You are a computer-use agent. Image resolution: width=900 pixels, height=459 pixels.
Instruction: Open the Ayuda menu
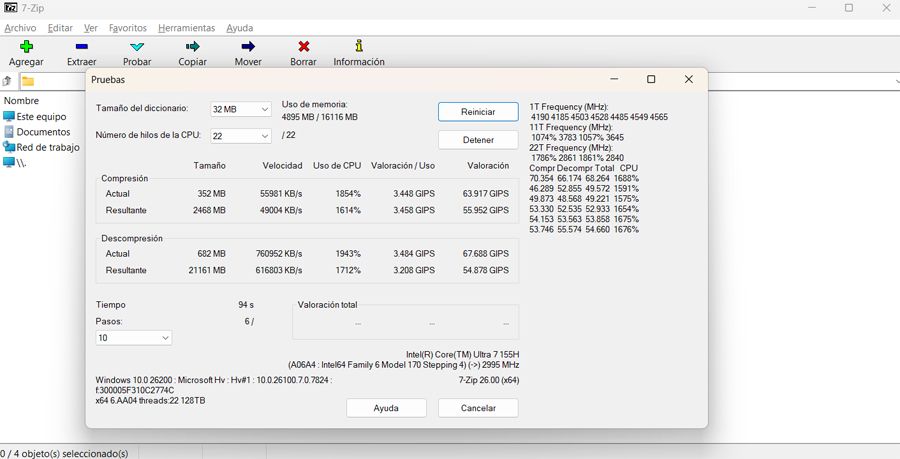[x=239, y=28]
